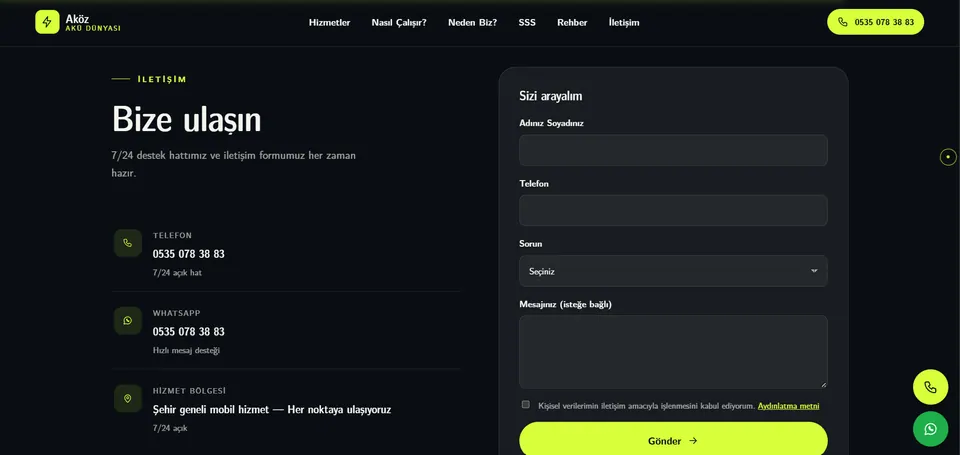Viewport: 960px width, 455px height.
Task: Click the Mesajınız textarea resize handle
Action: [x=823, y=385]
